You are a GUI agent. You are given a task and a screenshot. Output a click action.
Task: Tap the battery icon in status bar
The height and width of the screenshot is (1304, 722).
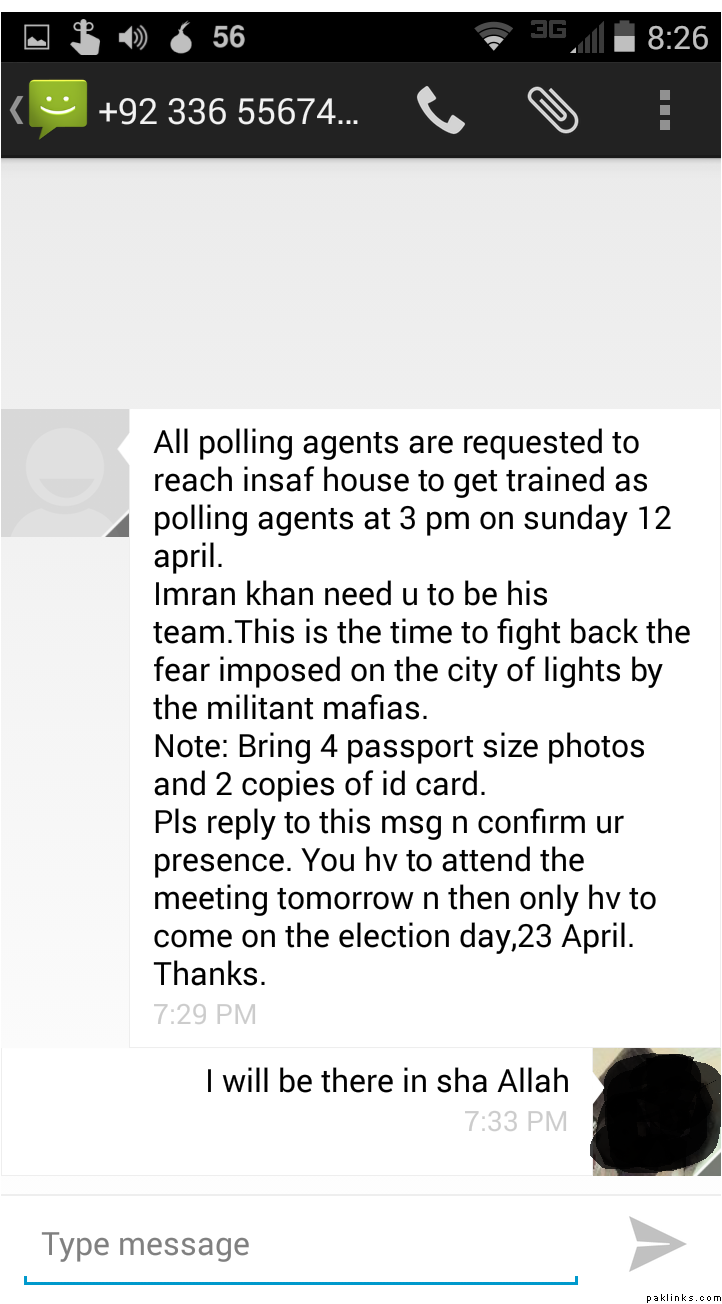point(624,38)
